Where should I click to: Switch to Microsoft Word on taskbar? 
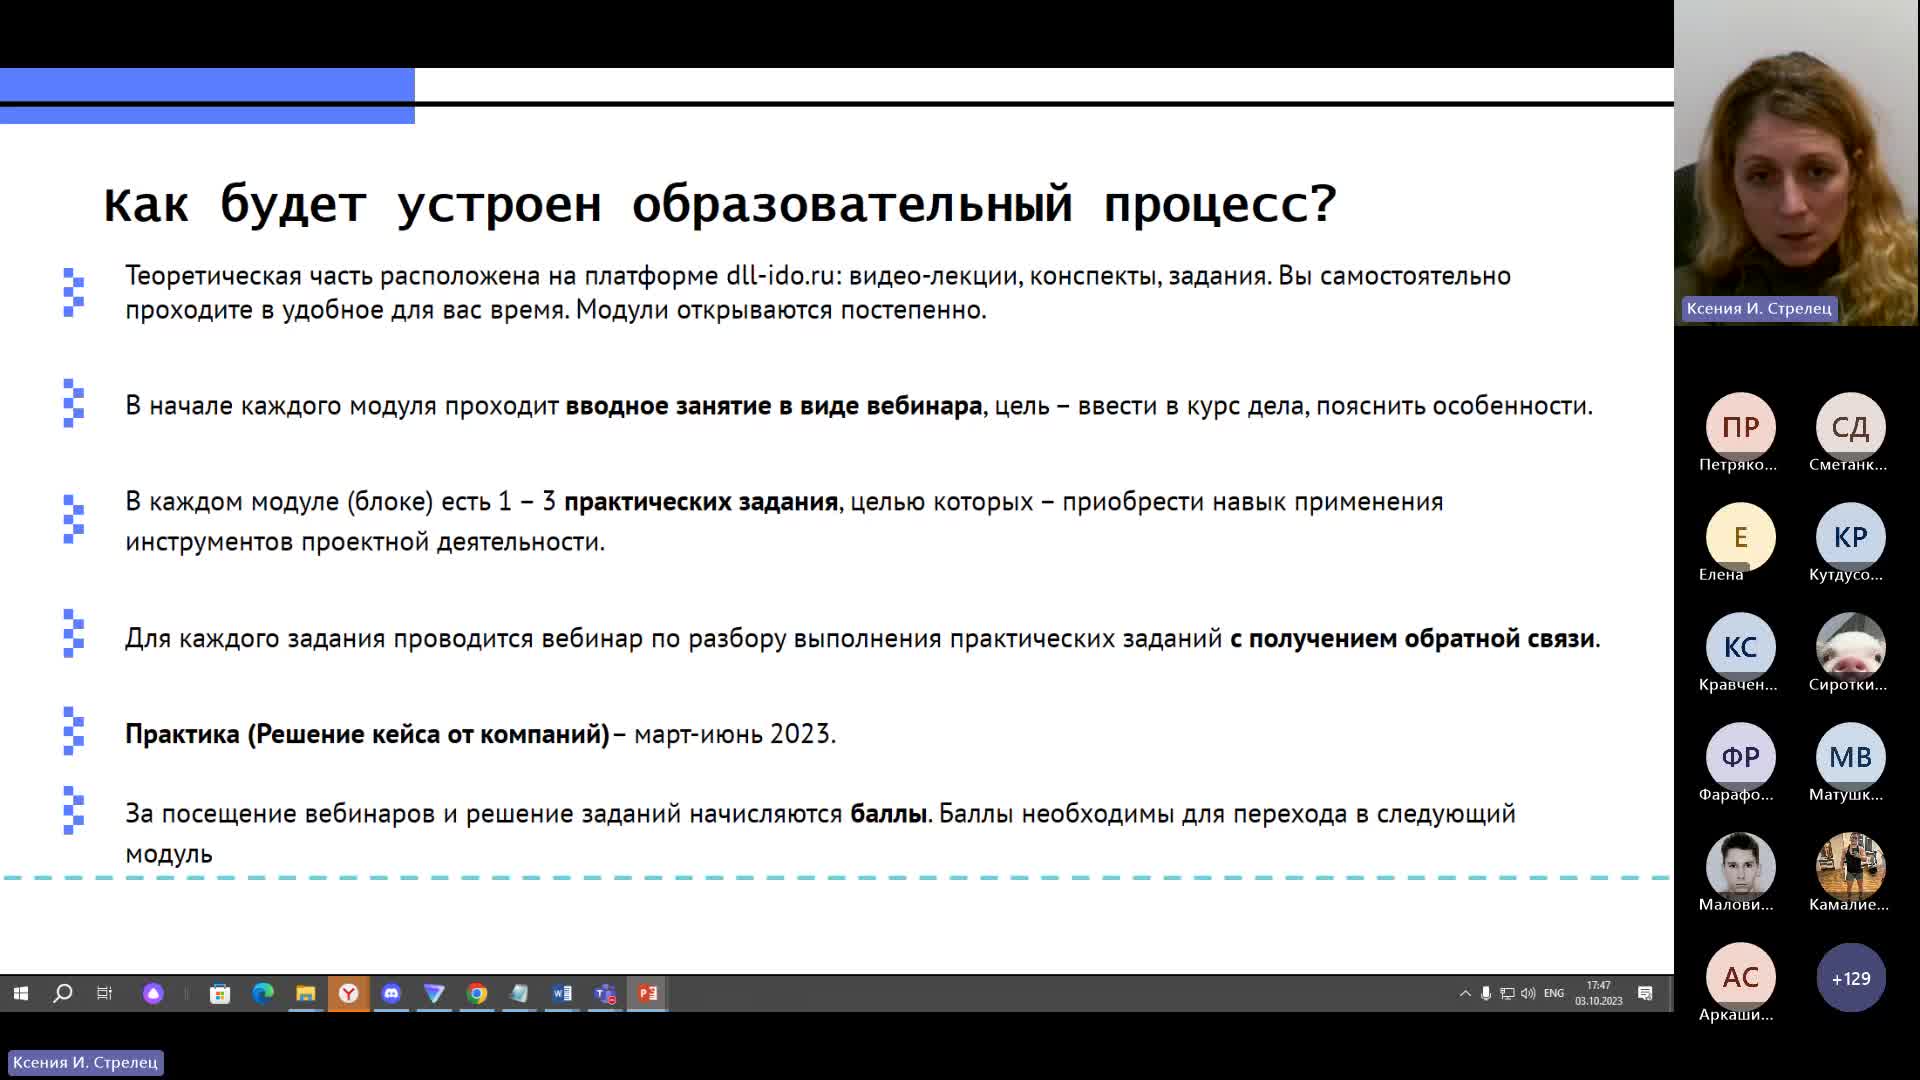(x=562, y=993)
